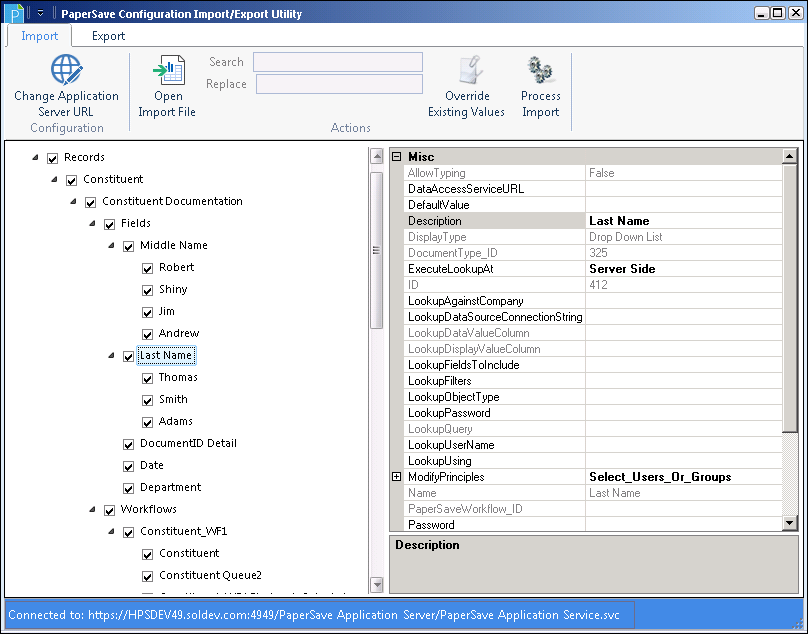The height and width of the screenshot is (634, 808).
Task: Toggle the Jim checkbox
Action: [x=147, y=312]
